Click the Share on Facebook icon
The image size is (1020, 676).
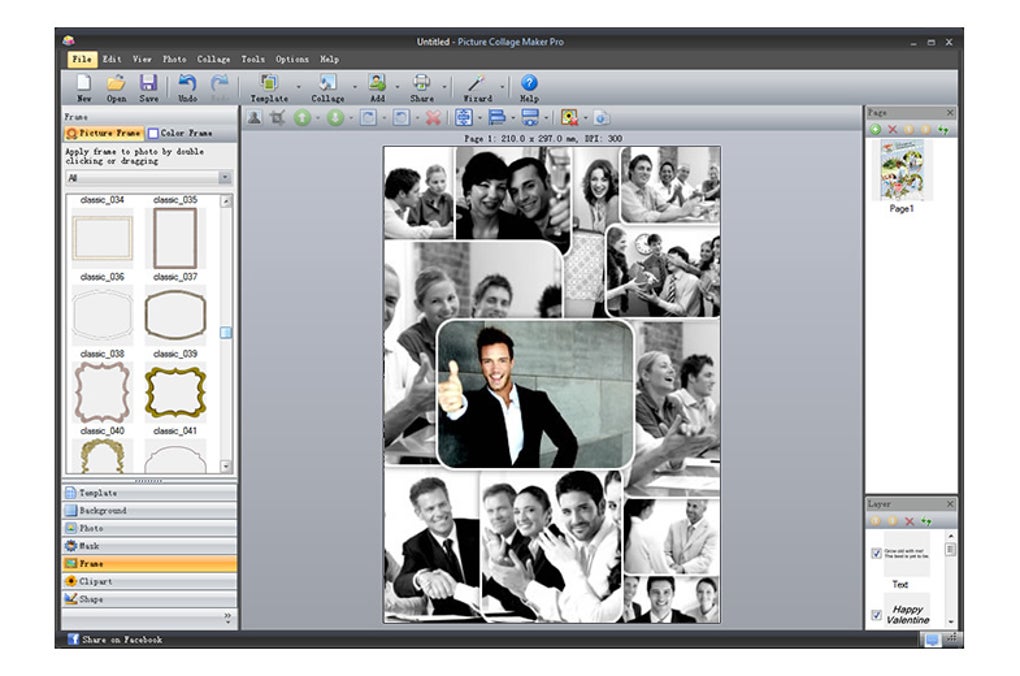tap(73, 639)
